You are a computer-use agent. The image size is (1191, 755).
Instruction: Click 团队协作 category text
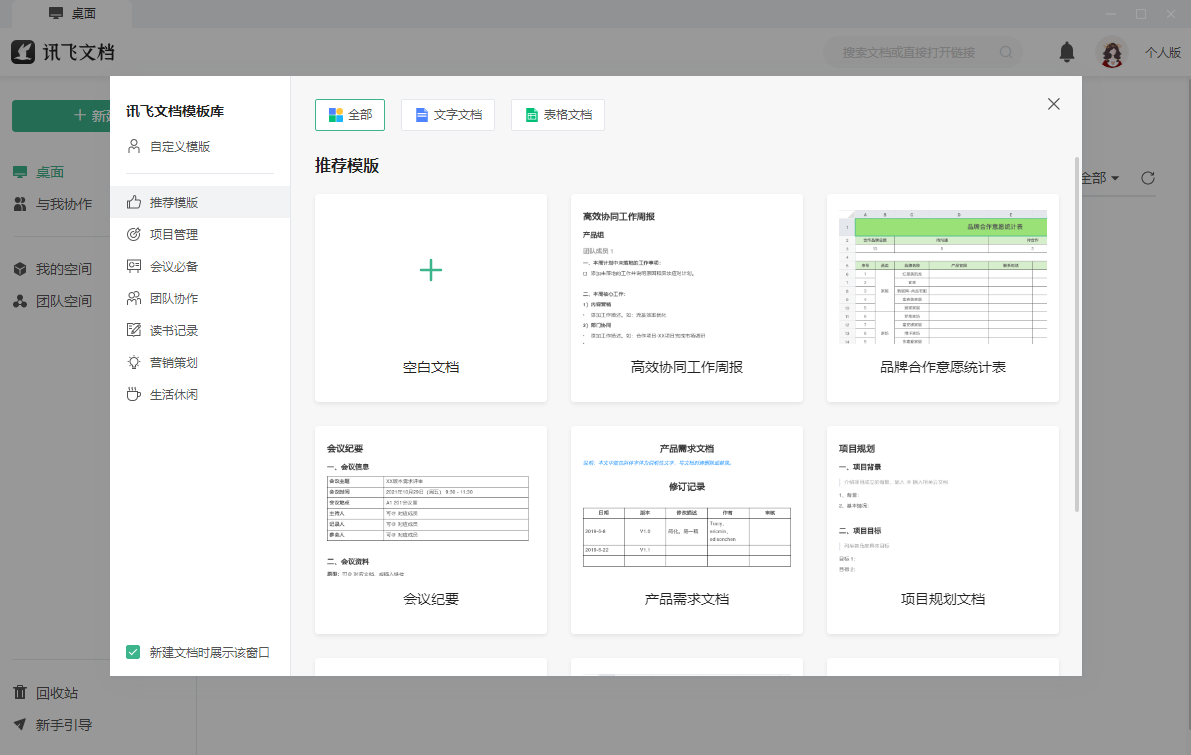point(174,298)
